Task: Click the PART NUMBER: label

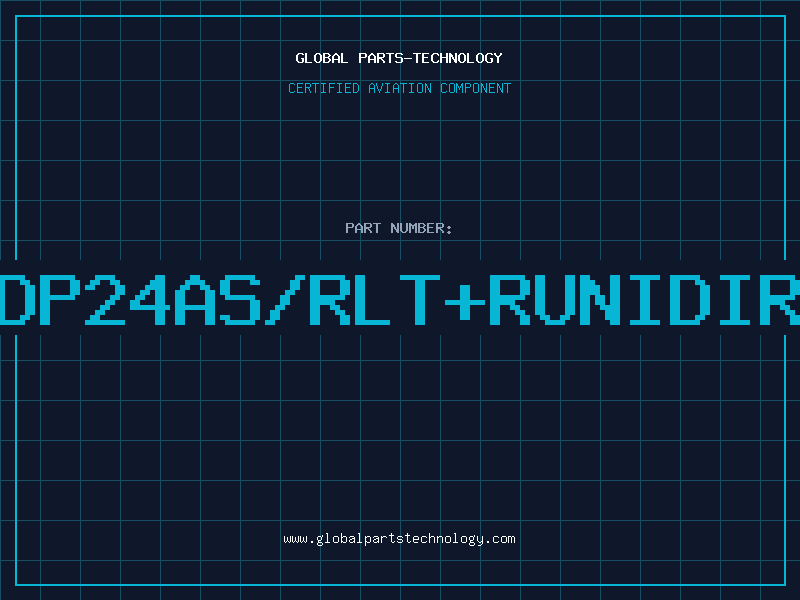Action: 399,228
